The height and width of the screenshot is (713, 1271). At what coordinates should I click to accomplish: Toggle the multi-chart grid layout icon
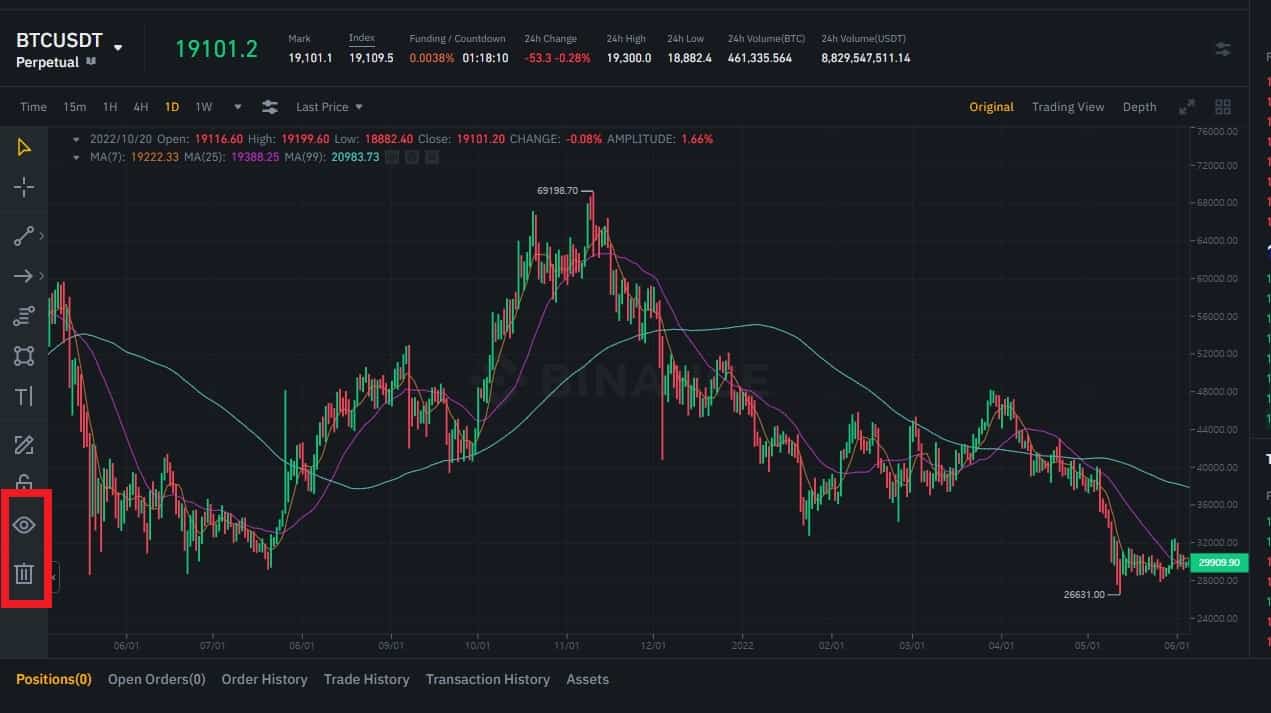pyautogui.click(x=1222, y=107)
